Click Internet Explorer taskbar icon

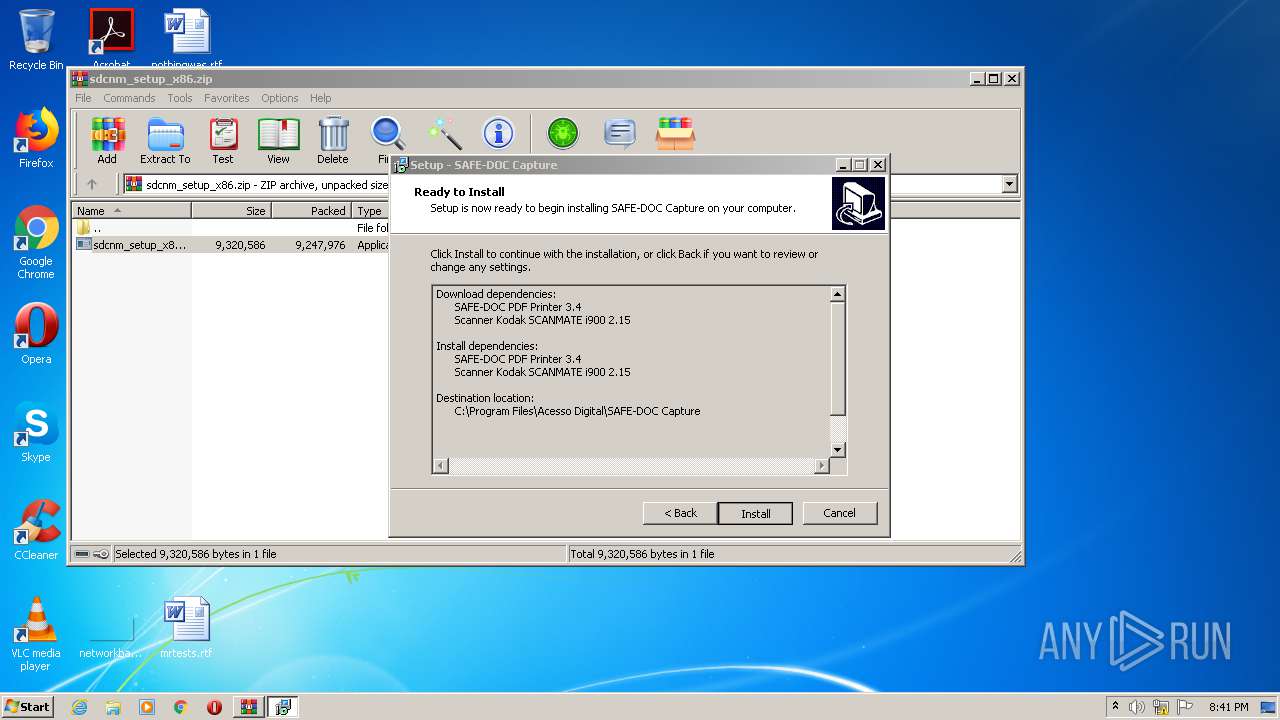tap(80, 707)
